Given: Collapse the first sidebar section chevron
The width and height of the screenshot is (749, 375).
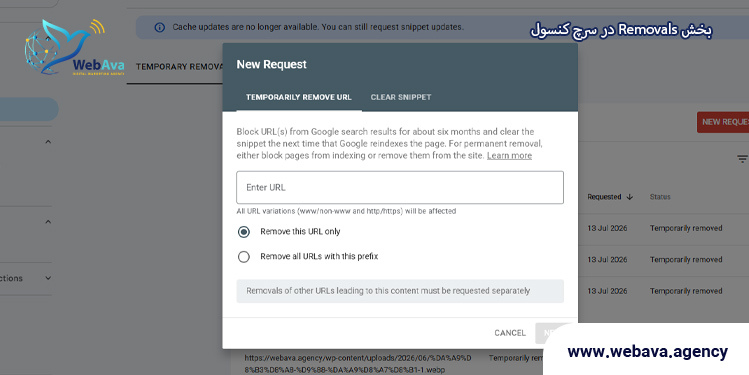Looking at the screenshot, I should pos(48,142).
